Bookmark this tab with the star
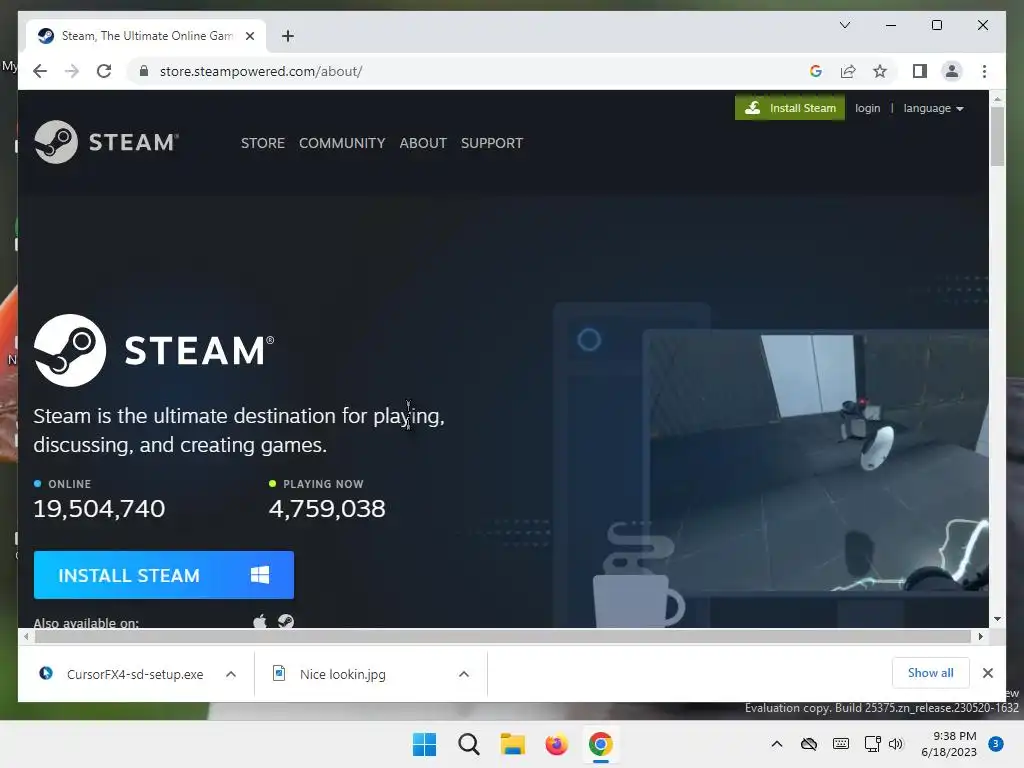Screen dimensions: 1024x768 880,71
